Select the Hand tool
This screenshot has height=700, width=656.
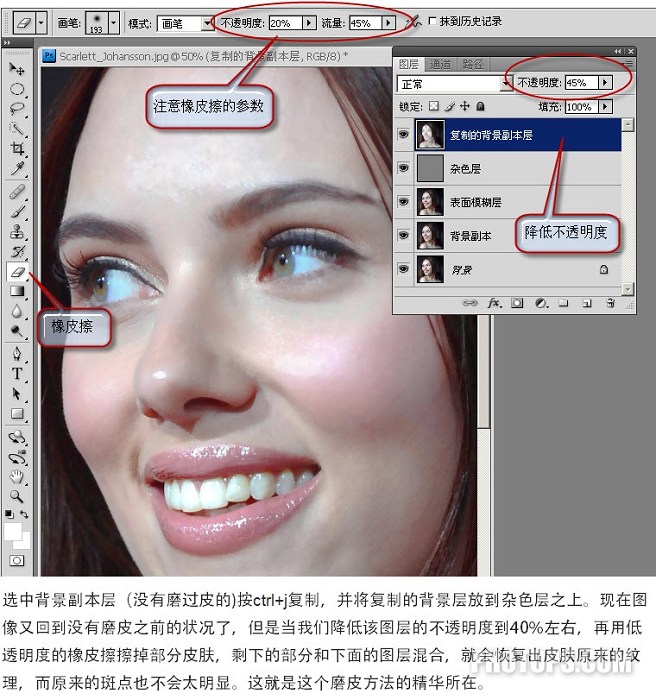[x=17, y=477]
